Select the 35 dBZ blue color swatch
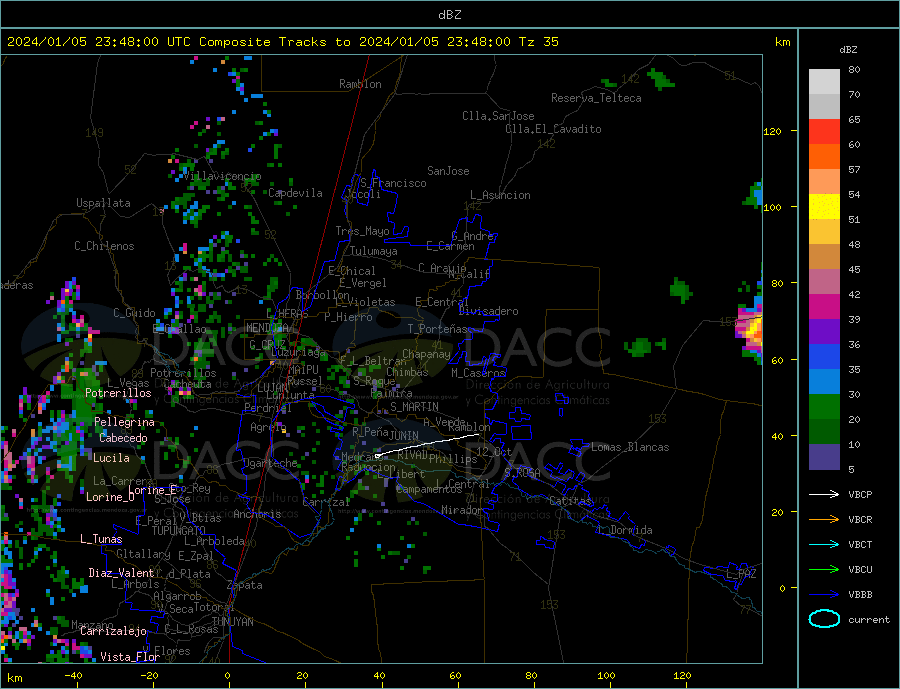The width and height of the screenshot is (900, 689). pos(824,382)
